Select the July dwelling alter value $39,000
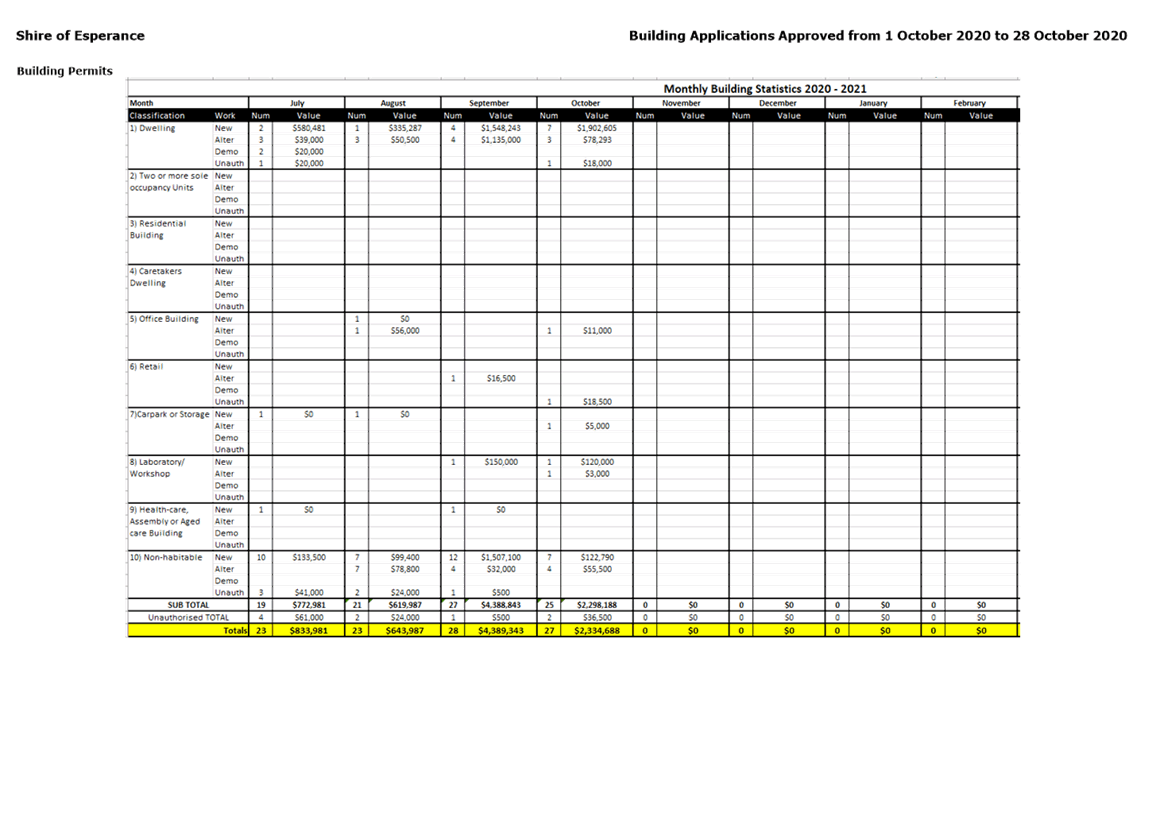This screenshot has width=1160, height=821. click(308, 140)
